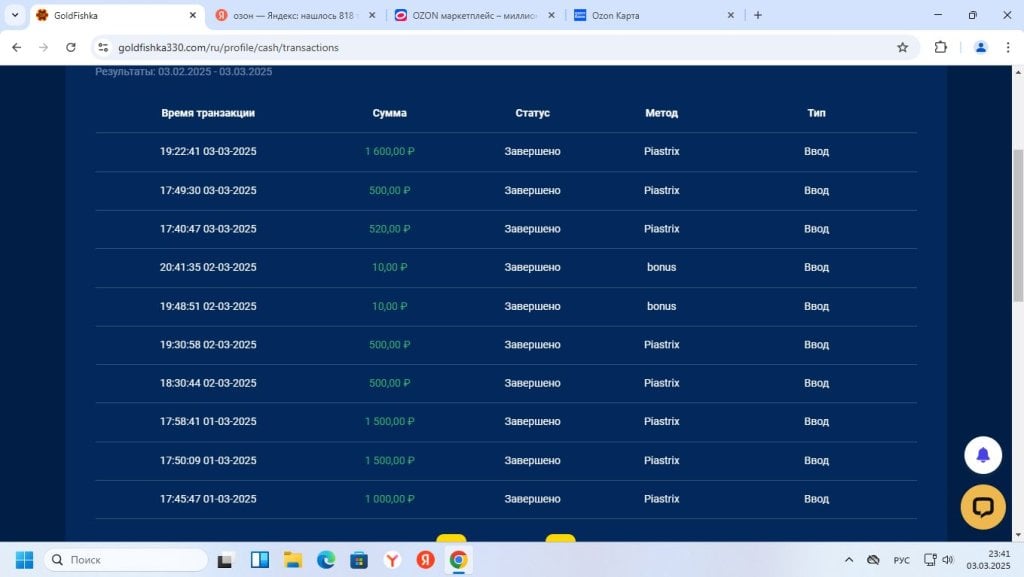
Task: View site information icon in address bar
Action: tap(103, 47)
